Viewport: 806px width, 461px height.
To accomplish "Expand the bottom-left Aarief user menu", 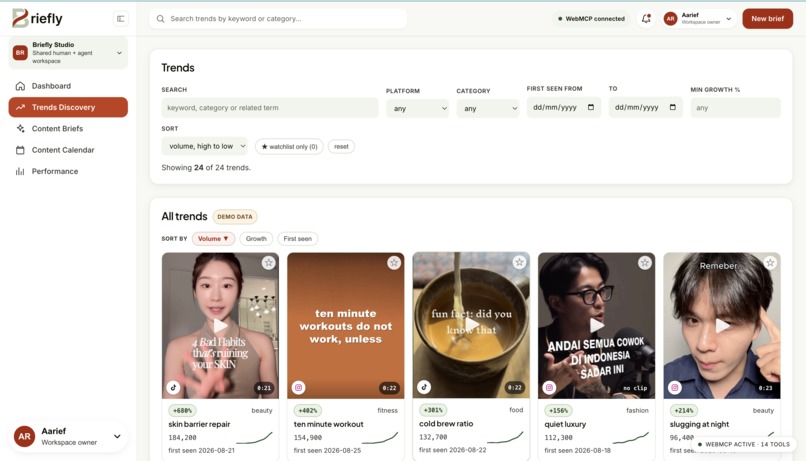I will pyautogui.click(x=117, y=436).
